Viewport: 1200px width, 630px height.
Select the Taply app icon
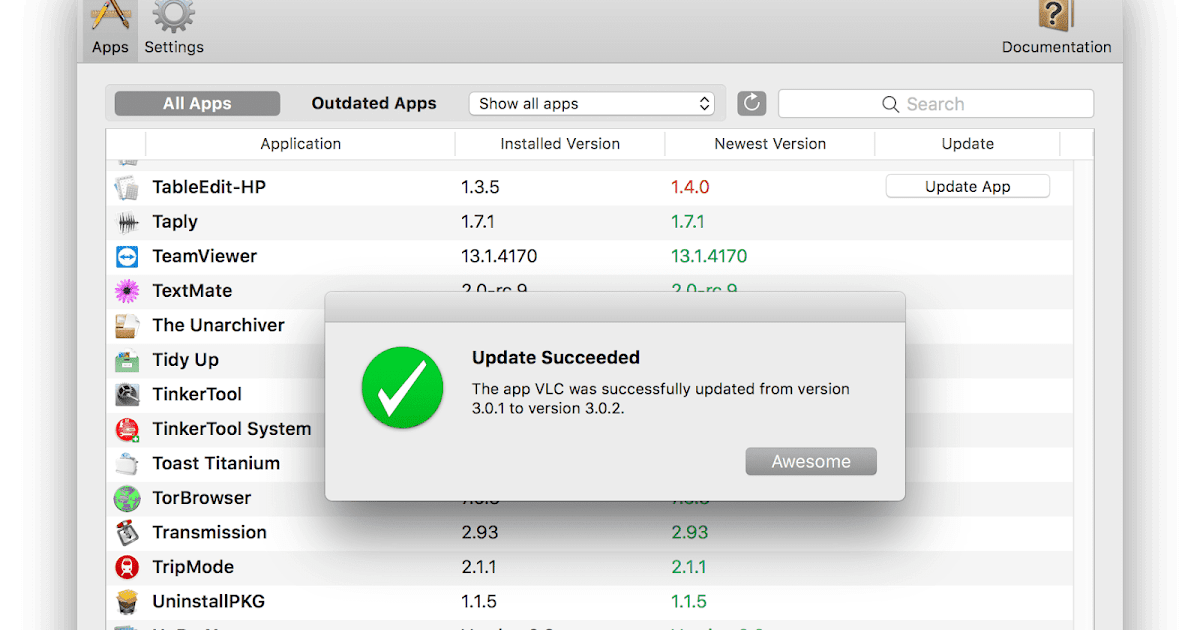click(127, 222)
